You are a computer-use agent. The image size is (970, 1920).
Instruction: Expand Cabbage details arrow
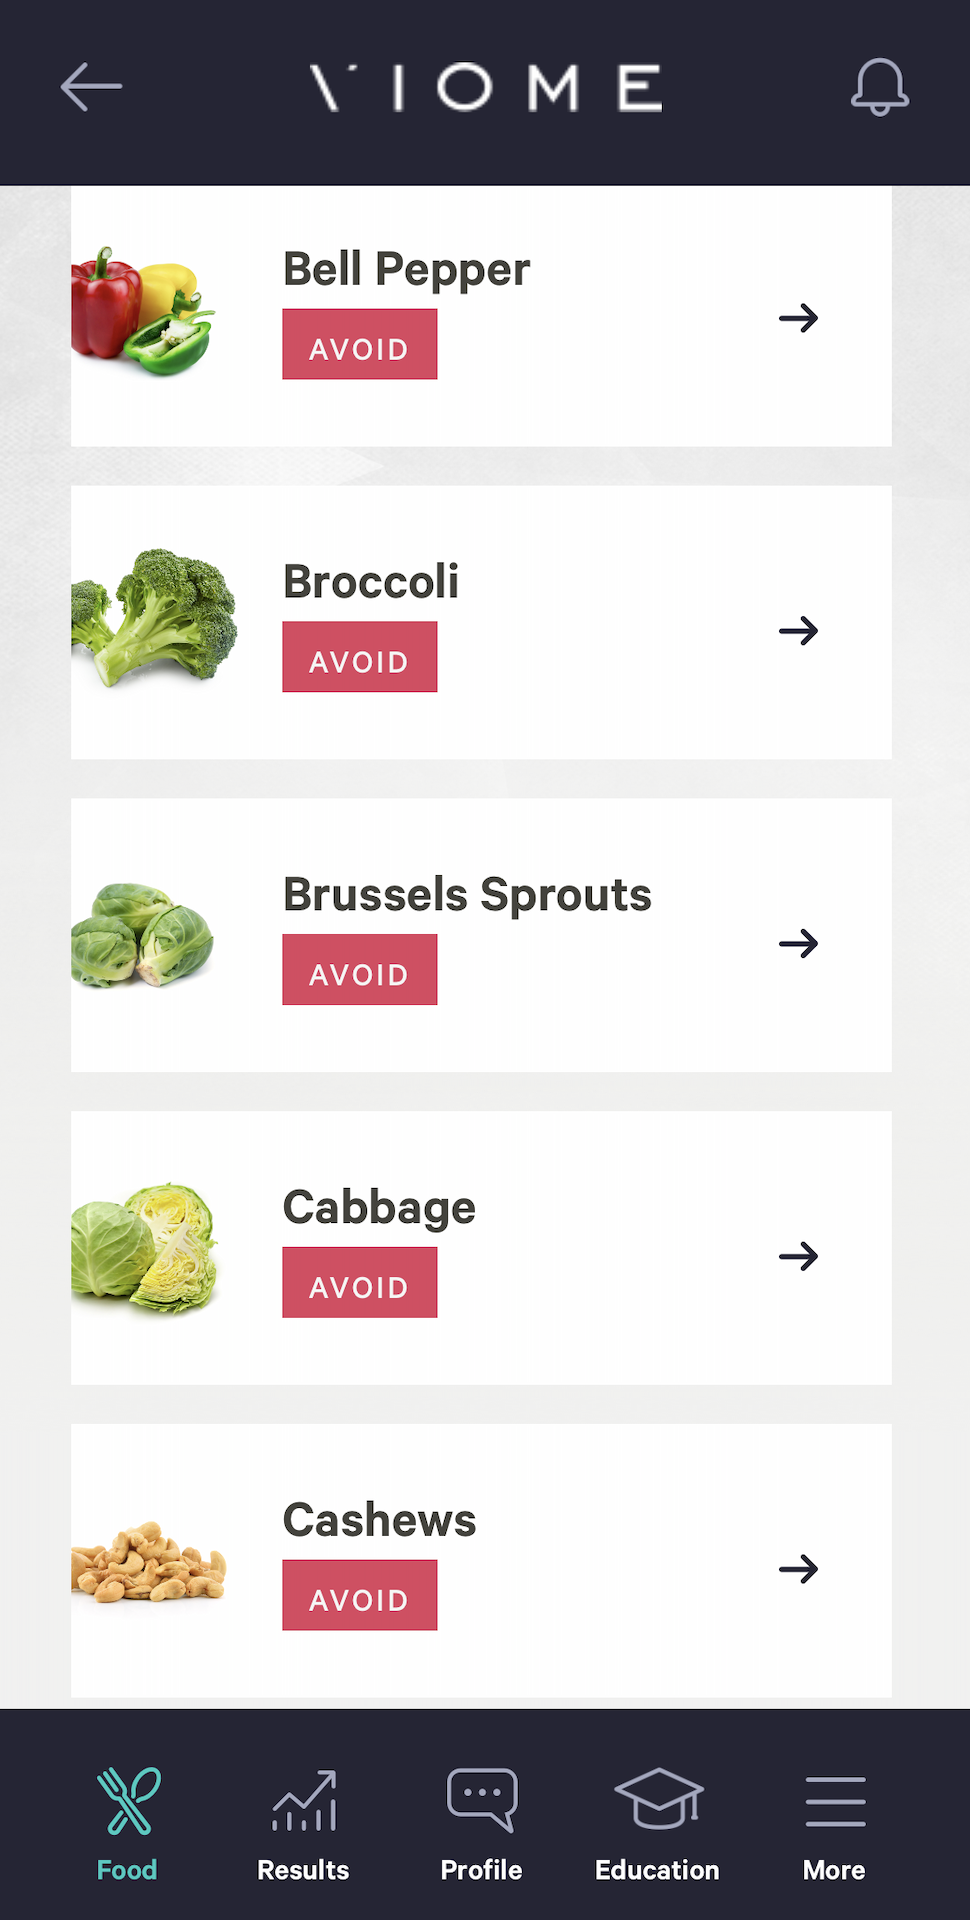coord(798,1256)
